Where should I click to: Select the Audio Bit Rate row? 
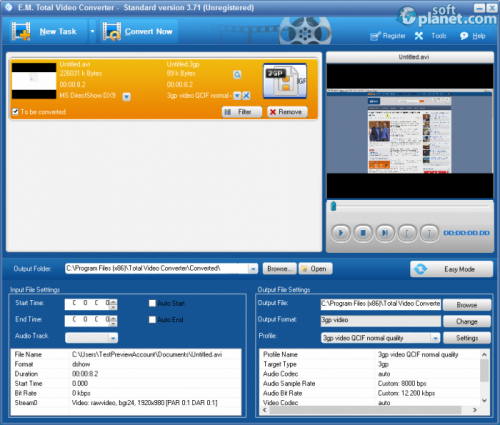[369, 393]
